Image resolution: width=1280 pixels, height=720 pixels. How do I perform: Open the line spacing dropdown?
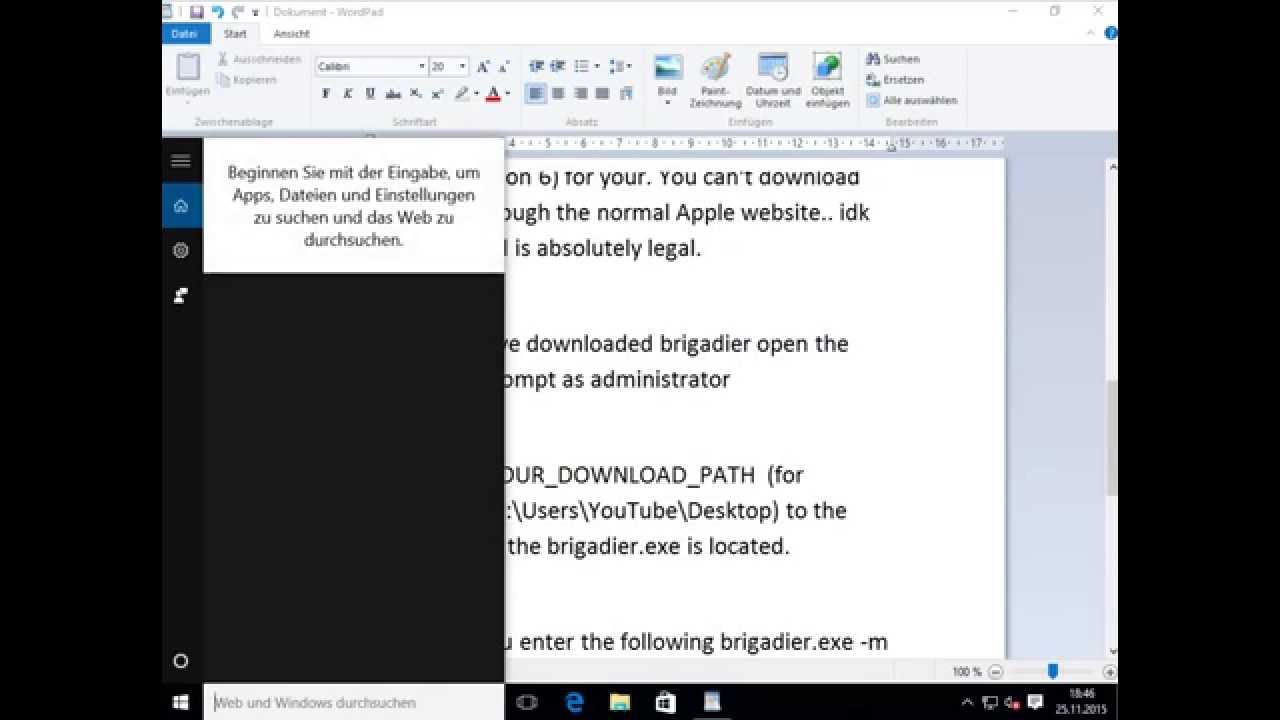(x=620, y=66)
